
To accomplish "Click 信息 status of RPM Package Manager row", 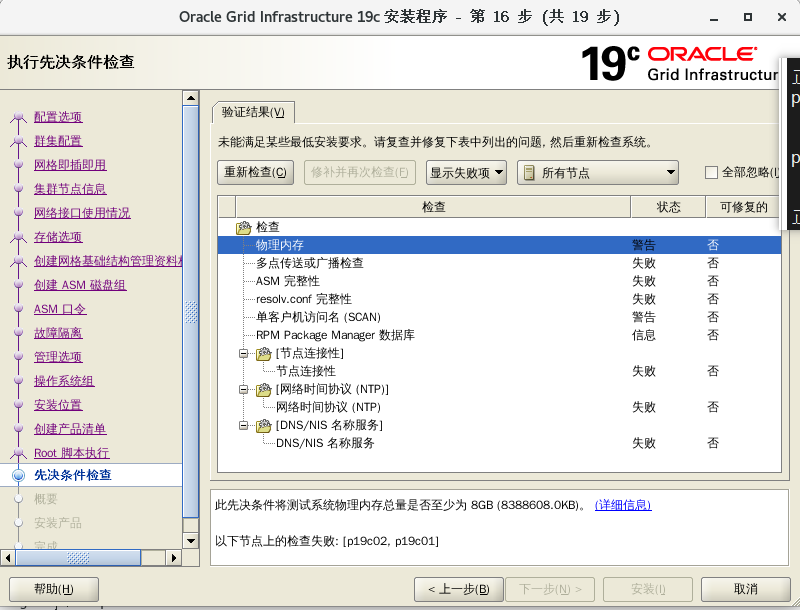I will tap(644, 335).
